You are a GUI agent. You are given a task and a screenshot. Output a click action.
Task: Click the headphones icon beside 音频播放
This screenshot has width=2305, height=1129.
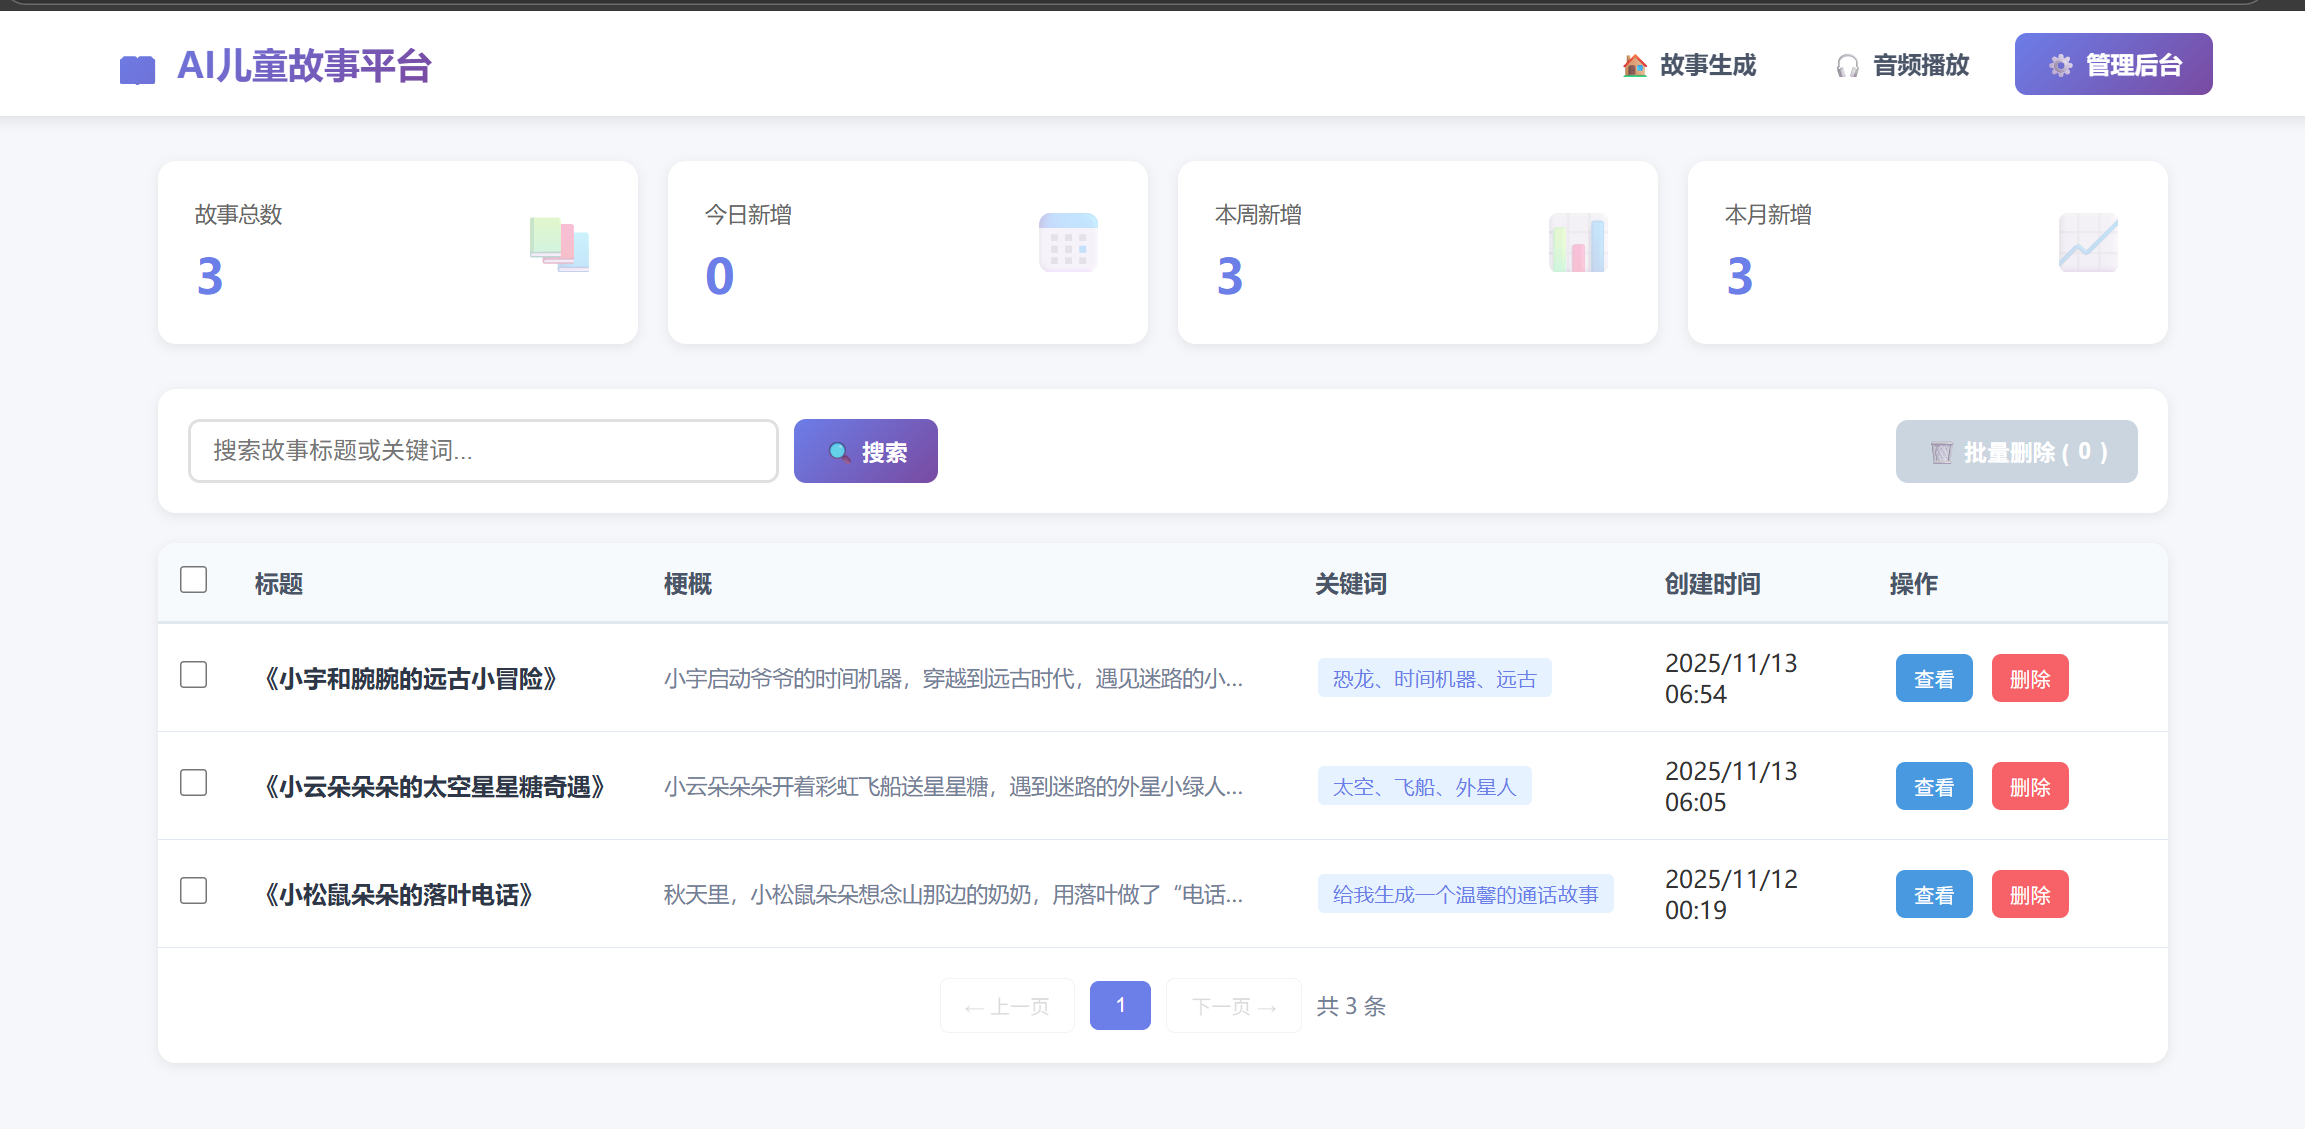[x=1847, y=66]
